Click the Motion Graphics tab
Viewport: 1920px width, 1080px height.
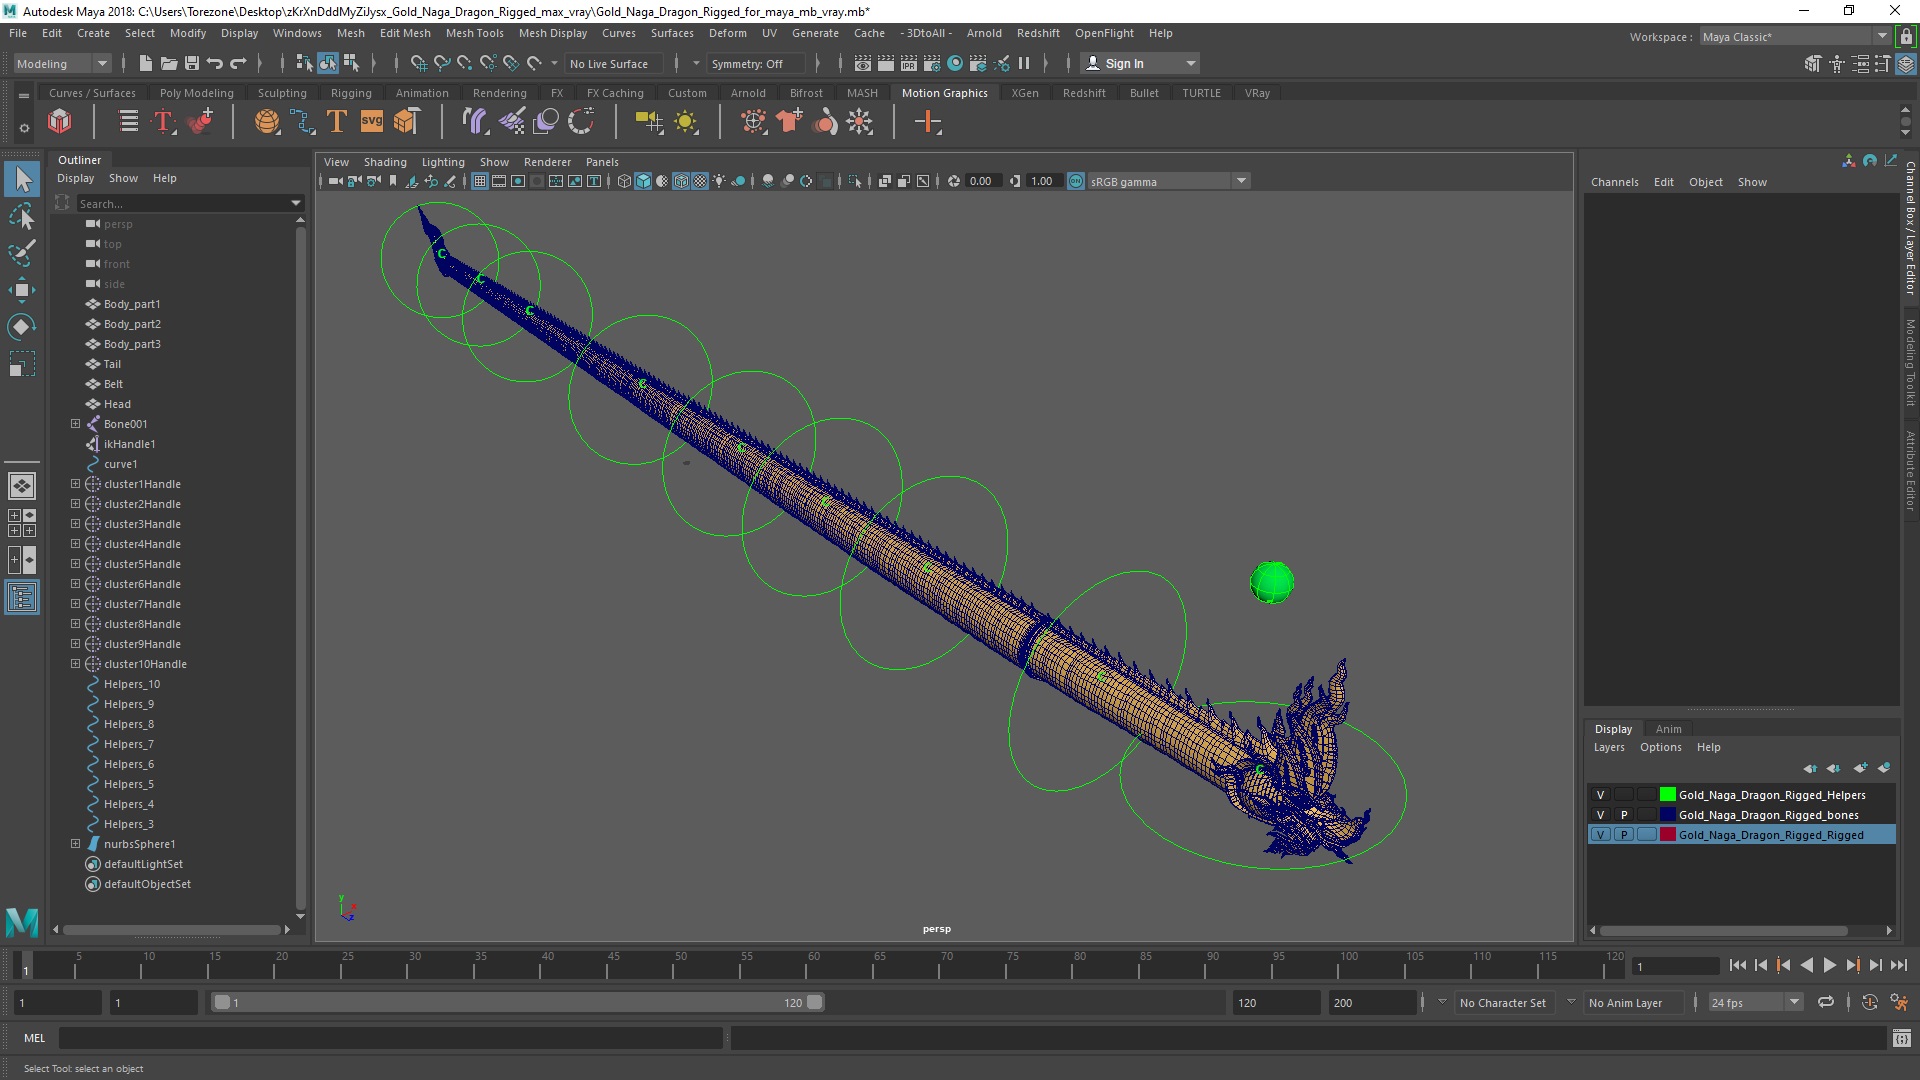coord(944,92)
